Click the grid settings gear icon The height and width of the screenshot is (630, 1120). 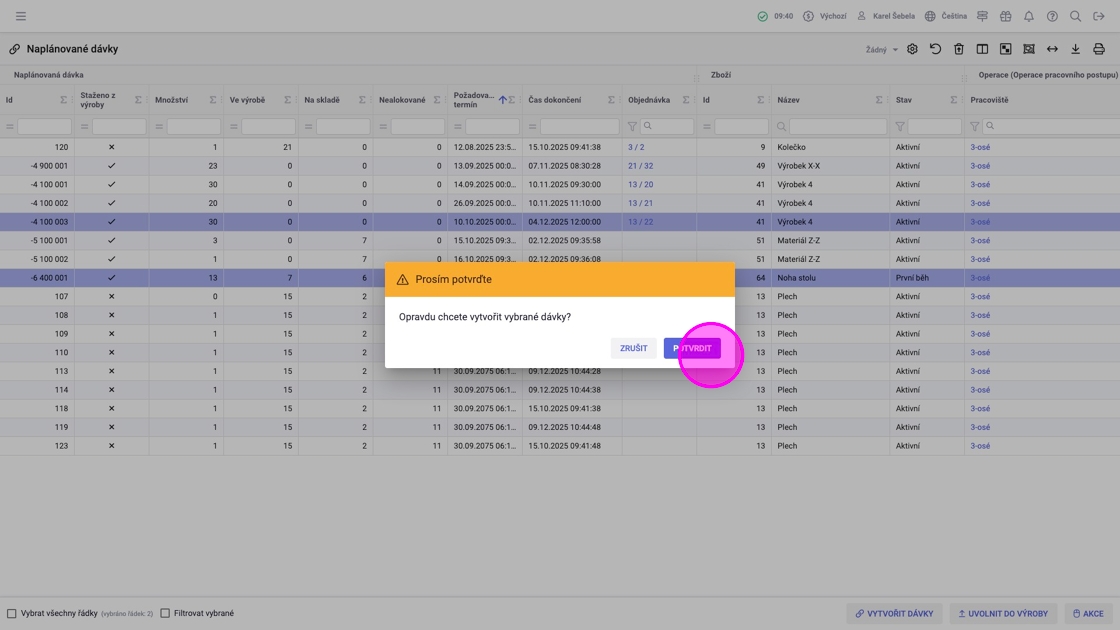[x=912, y=49]
